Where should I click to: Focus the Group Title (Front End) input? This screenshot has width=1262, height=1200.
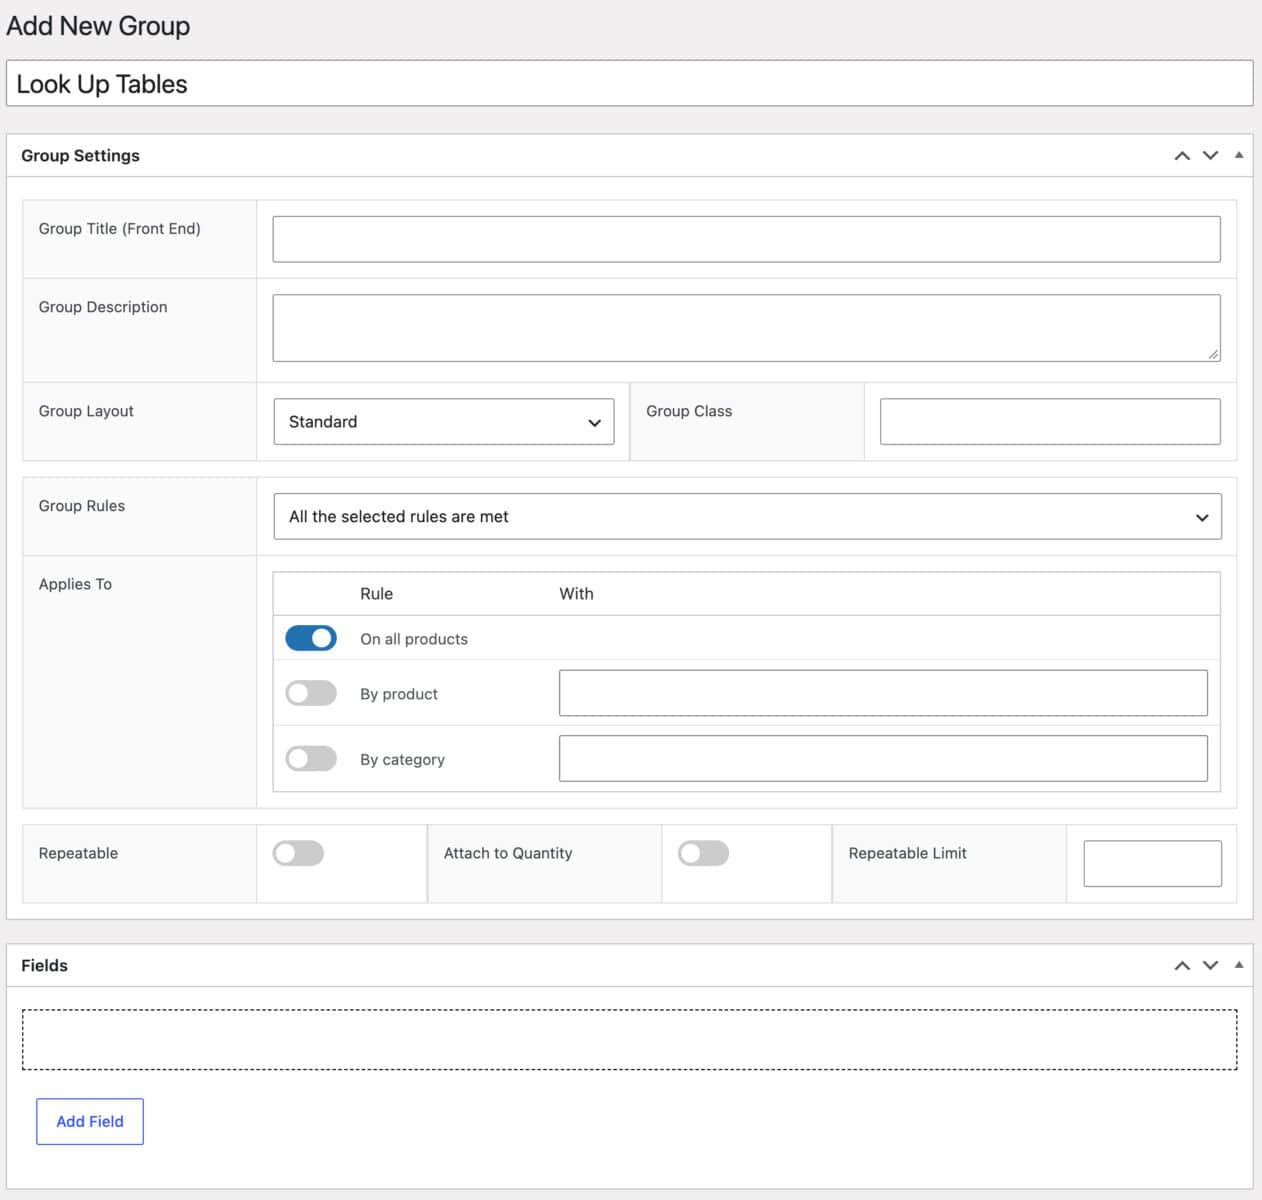[x=747, y=239]
